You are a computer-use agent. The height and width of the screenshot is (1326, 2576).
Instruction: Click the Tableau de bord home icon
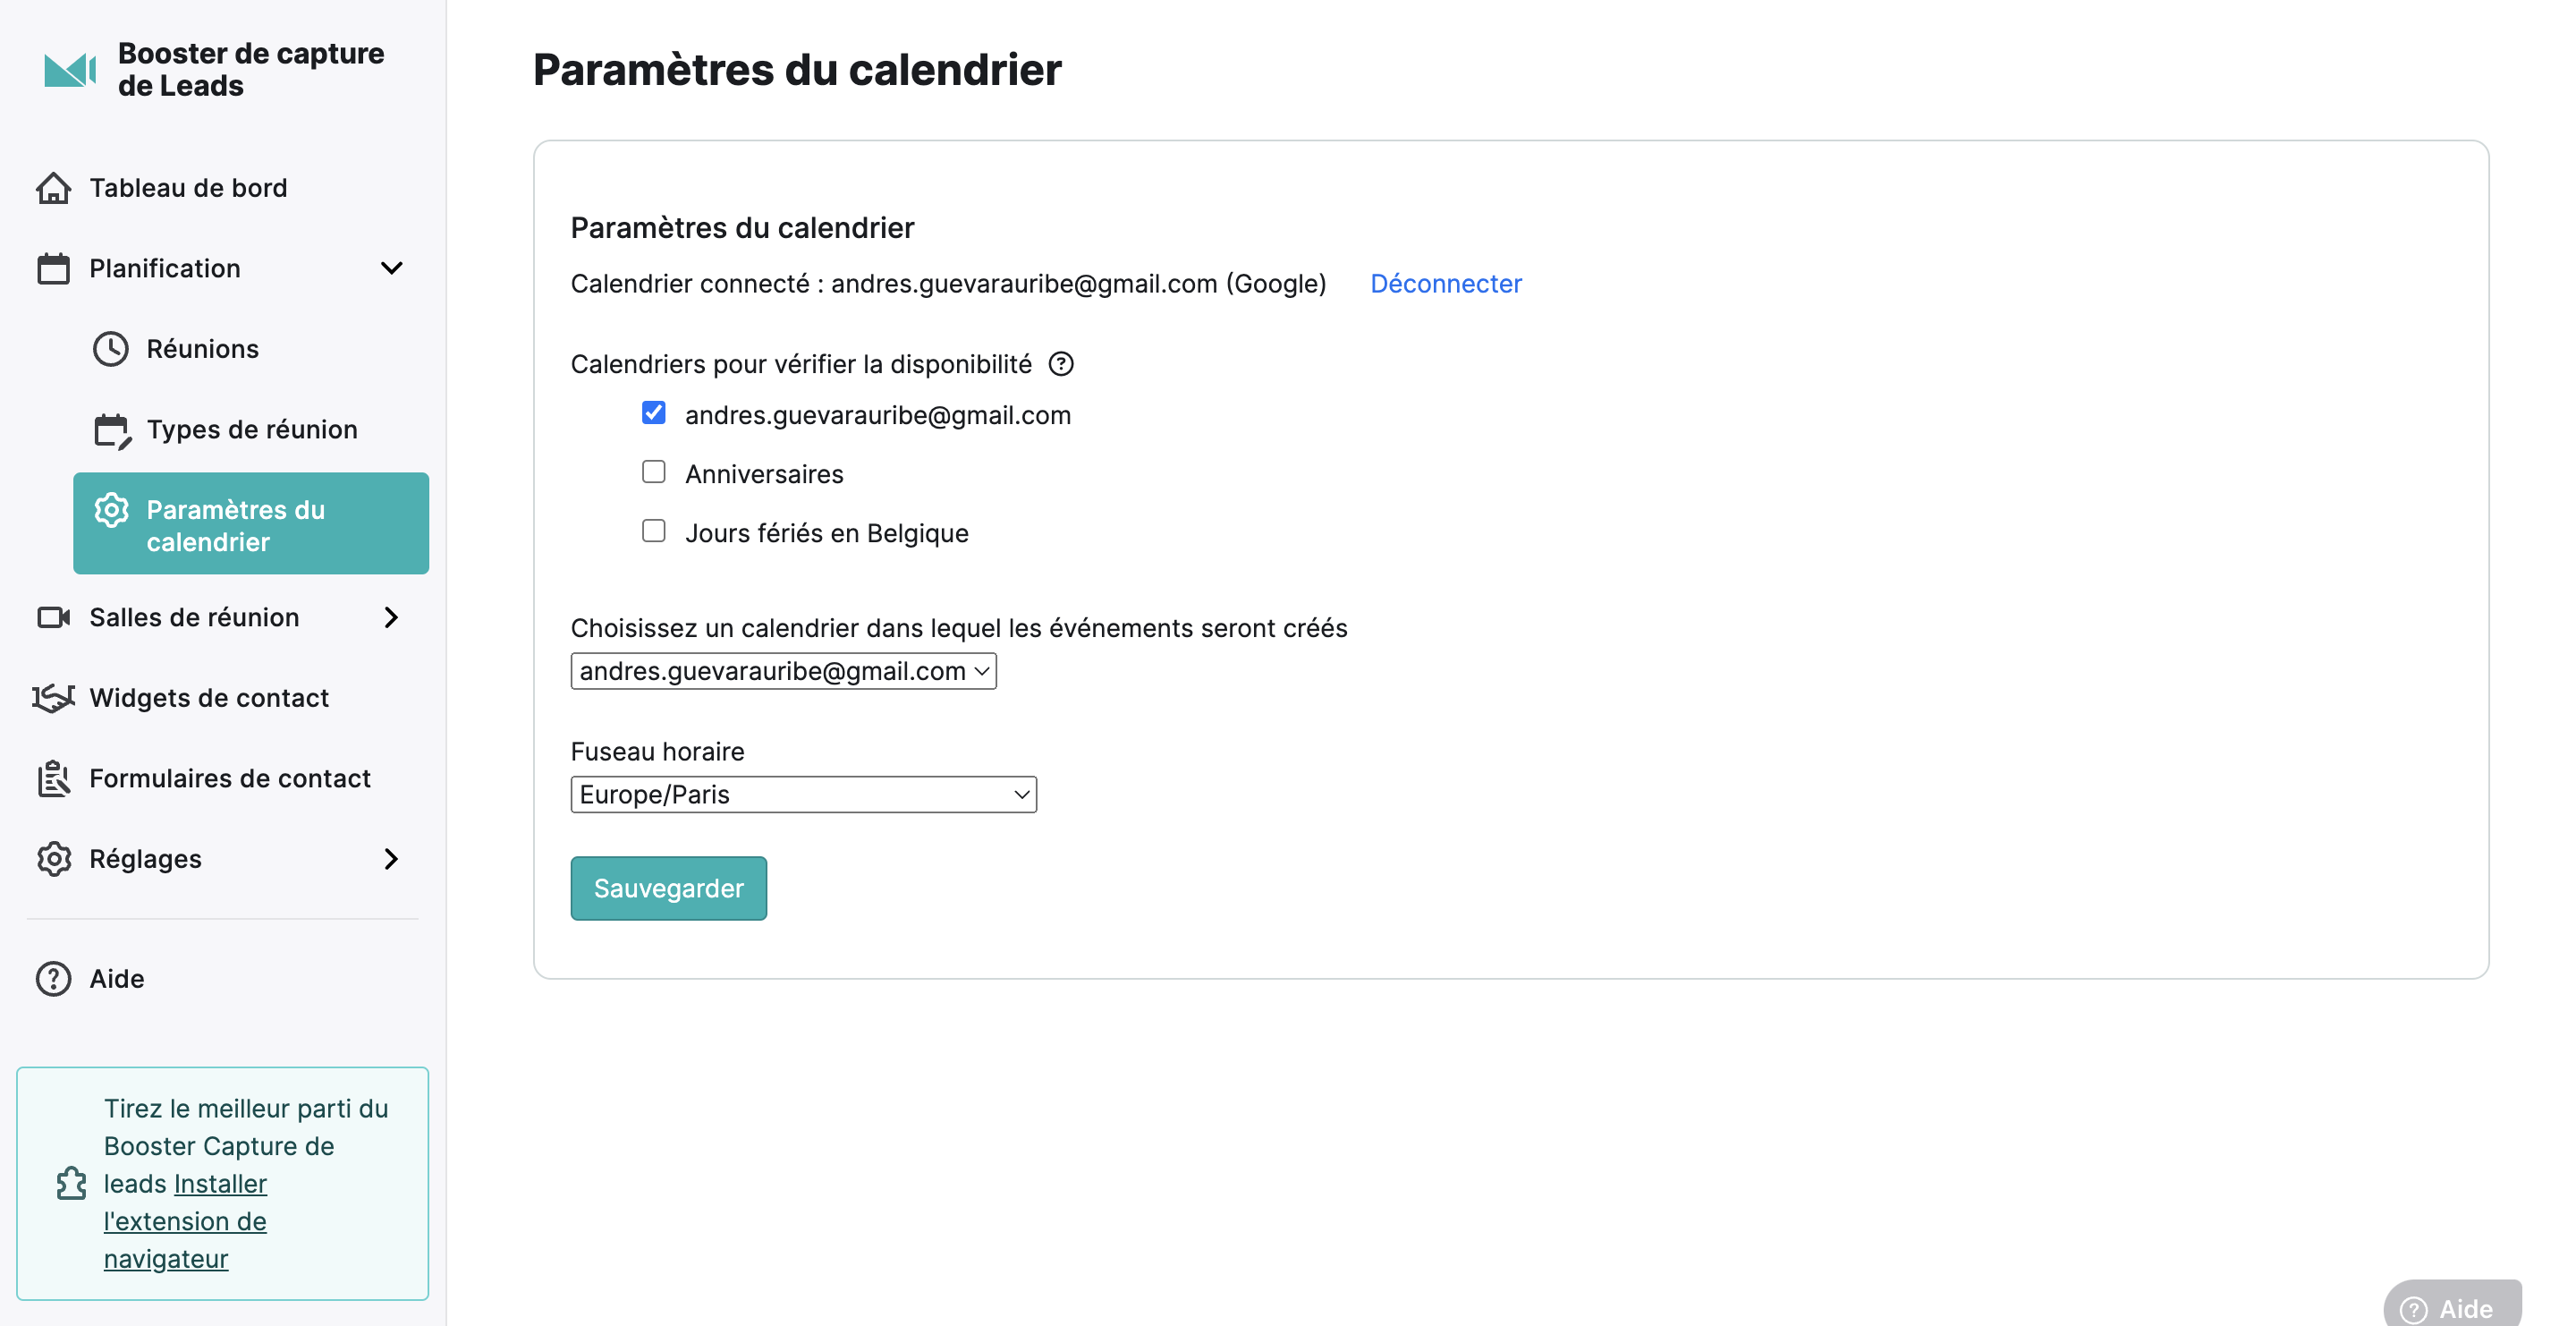click(54, 188)
